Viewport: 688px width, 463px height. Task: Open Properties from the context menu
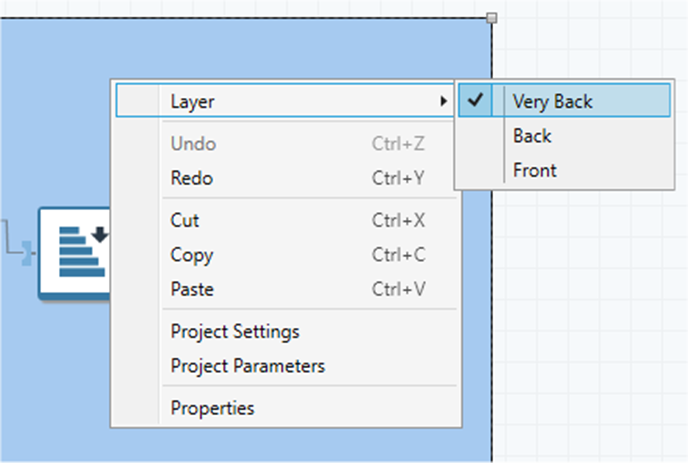(x=212, y=408)
